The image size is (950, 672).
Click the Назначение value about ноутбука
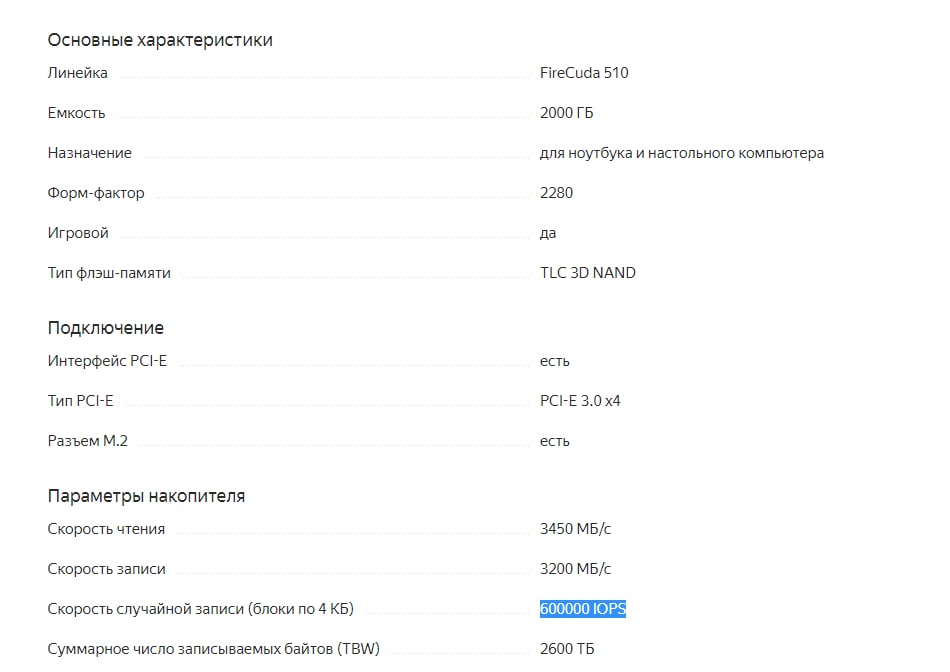coord(682,153)
